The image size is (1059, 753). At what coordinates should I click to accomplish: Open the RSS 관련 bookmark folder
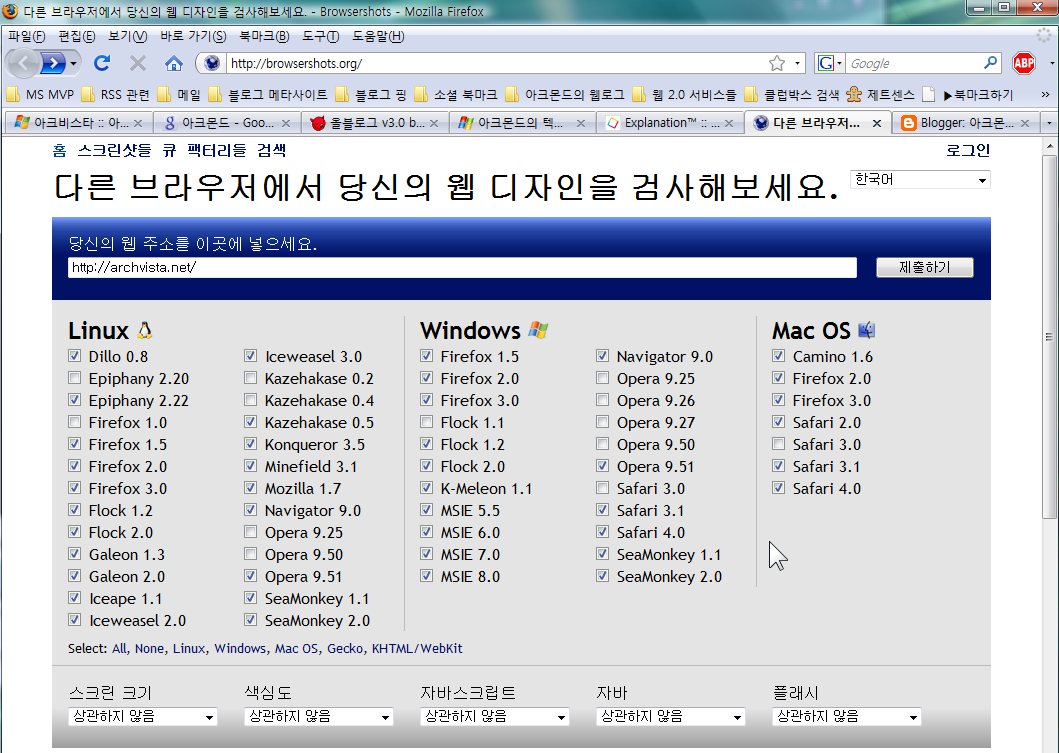pyautogui.click(x=115, y=95)
